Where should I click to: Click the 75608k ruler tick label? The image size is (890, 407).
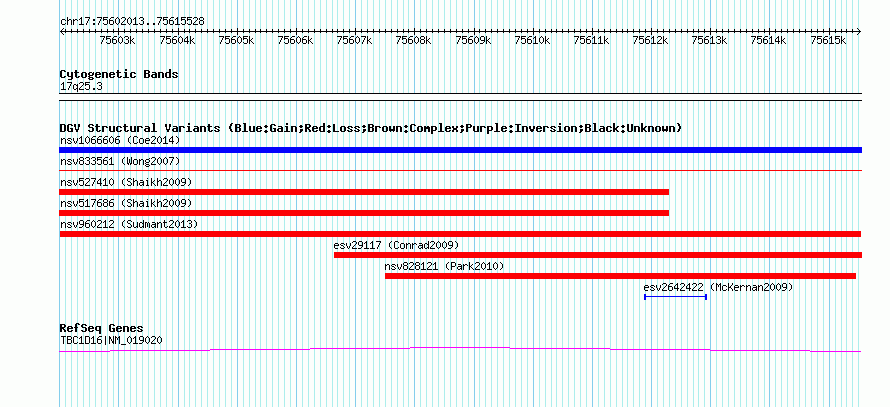(x=414, y=40)
